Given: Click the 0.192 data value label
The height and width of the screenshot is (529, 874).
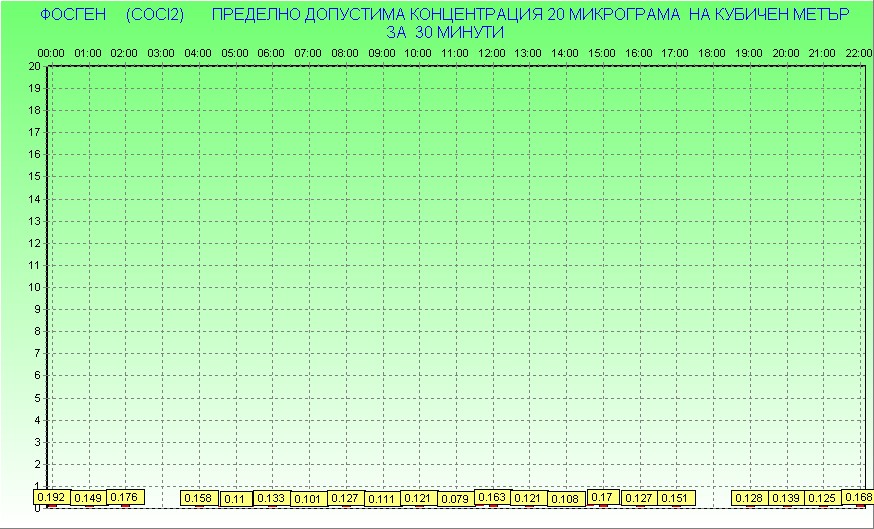Looking at the screenshot, I should tap(51, 497).
